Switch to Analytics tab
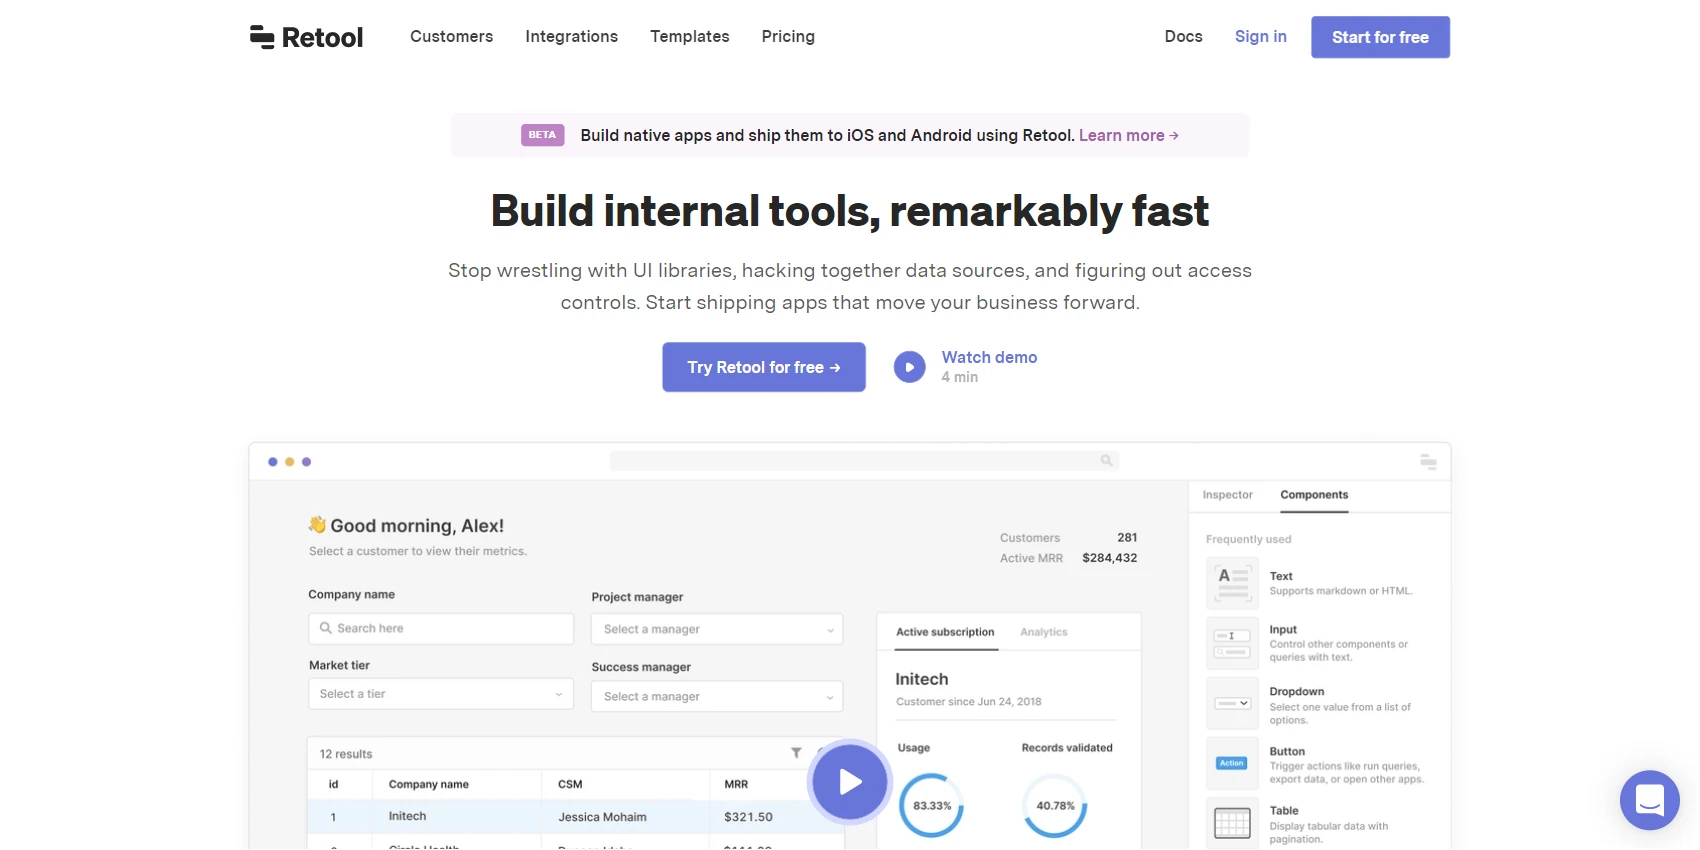Viewport: 1700px width, 850px height. [1044, 632]
